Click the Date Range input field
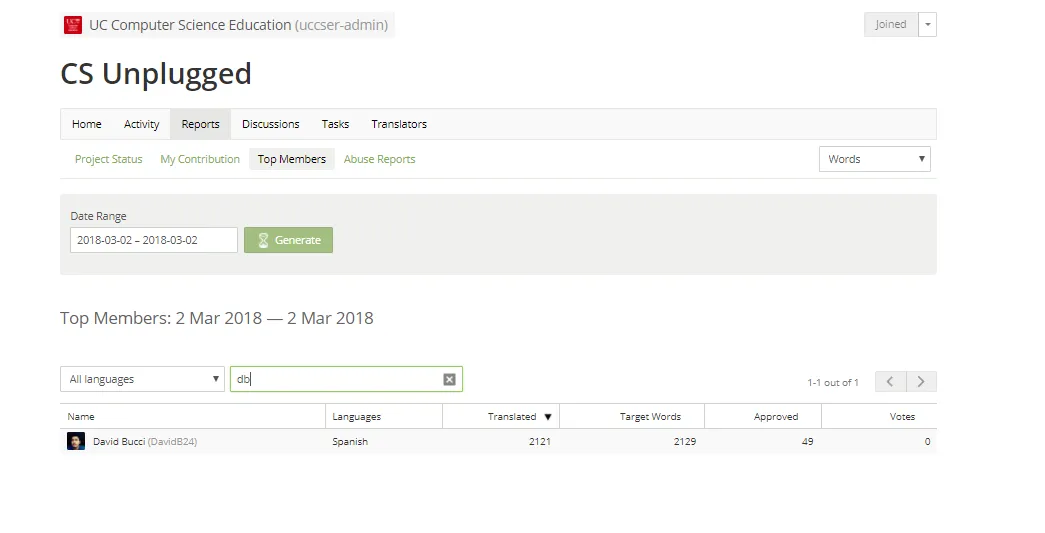The height and width of the screenshot is (533, 1045). pos(154,240)
